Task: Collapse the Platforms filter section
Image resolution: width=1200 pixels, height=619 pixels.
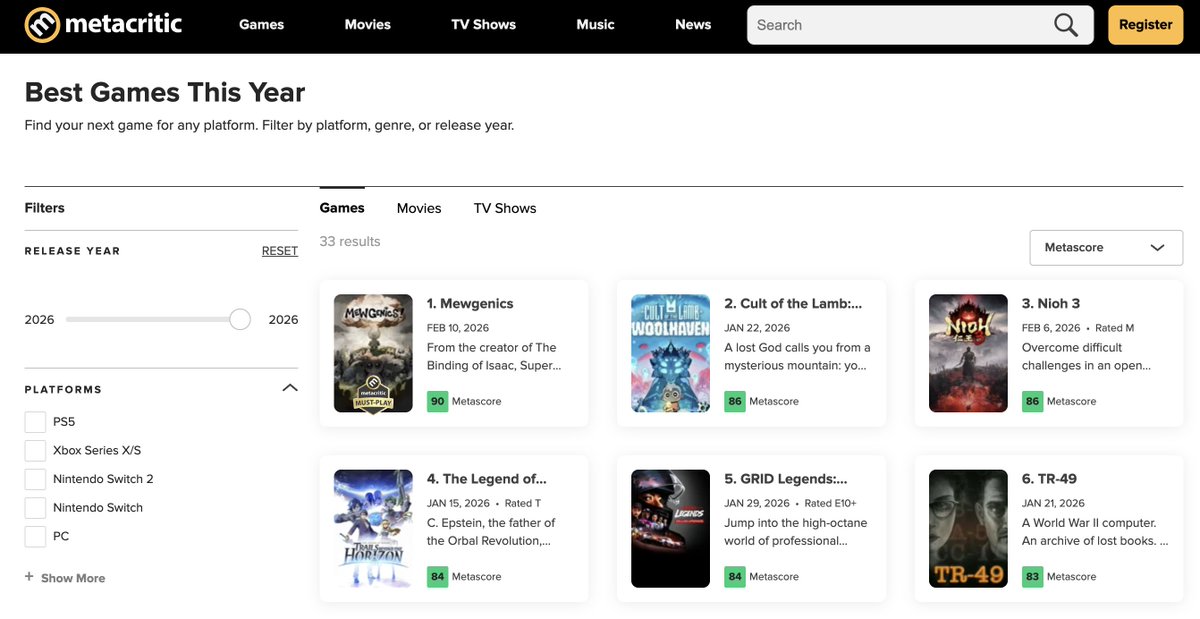Action: 290,388
